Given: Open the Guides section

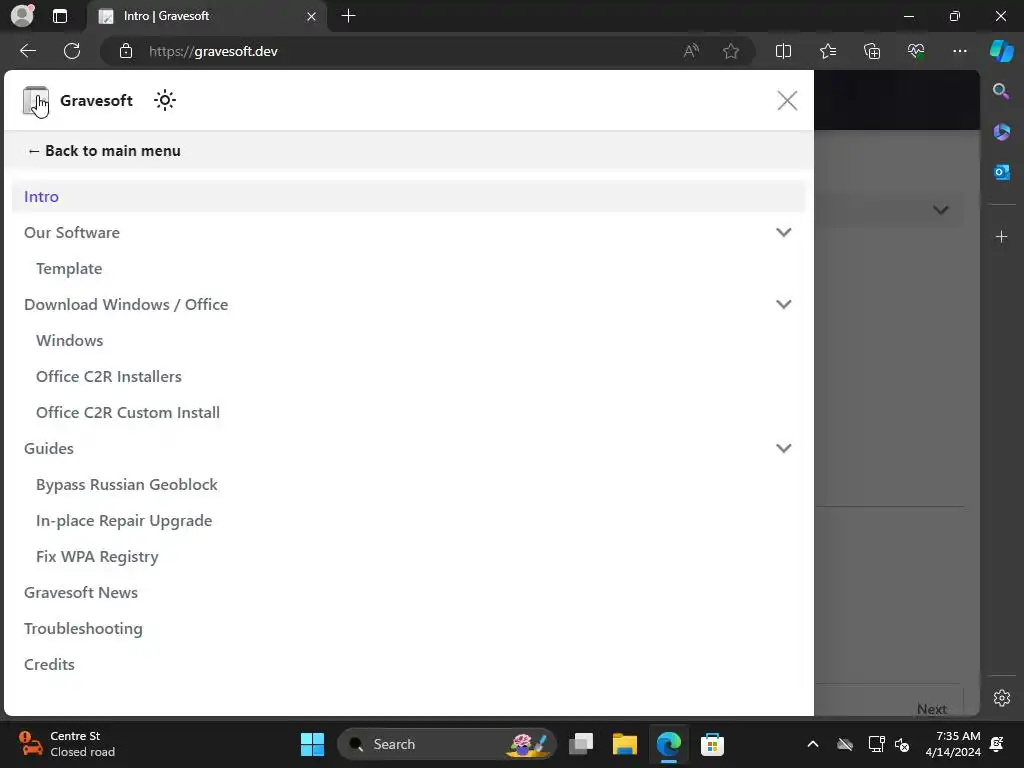Looking at the screenshot, I should (48, 449).
